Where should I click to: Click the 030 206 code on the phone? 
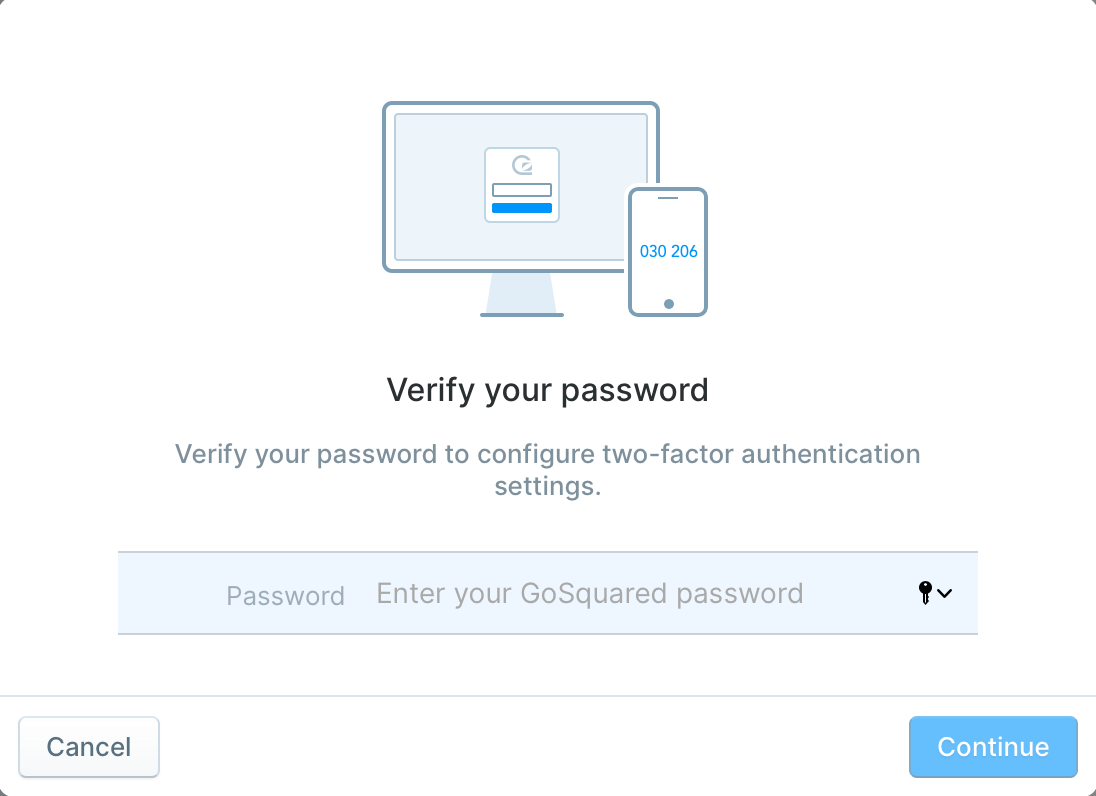click(x=668, y=252)
